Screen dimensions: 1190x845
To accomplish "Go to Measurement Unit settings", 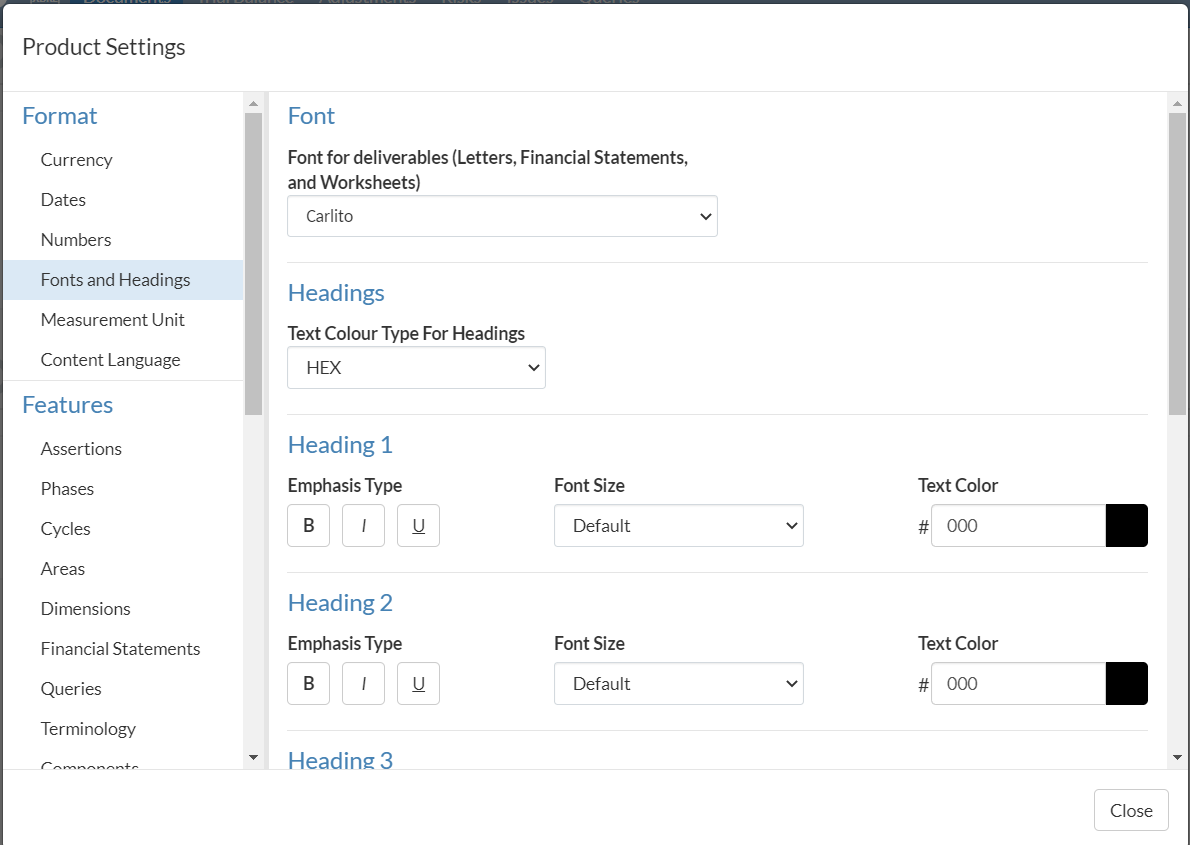I will click(112, 320).
